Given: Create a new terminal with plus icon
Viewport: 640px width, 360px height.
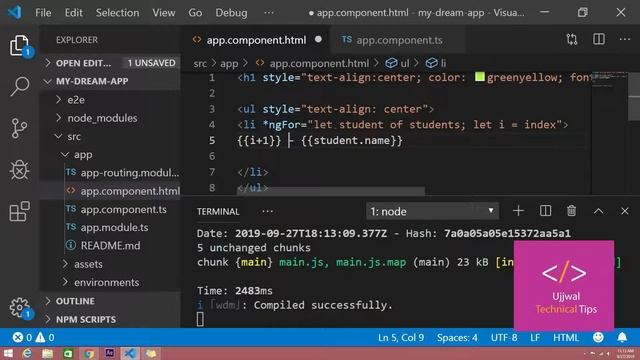Looking at the screenshot, I should pyautogui.click(x=518, y=211).
